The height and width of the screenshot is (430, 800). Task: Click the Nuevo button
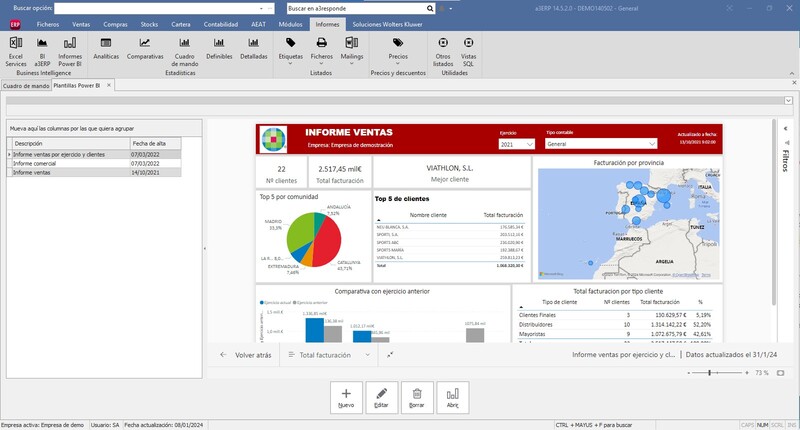[x=346, y=397]
